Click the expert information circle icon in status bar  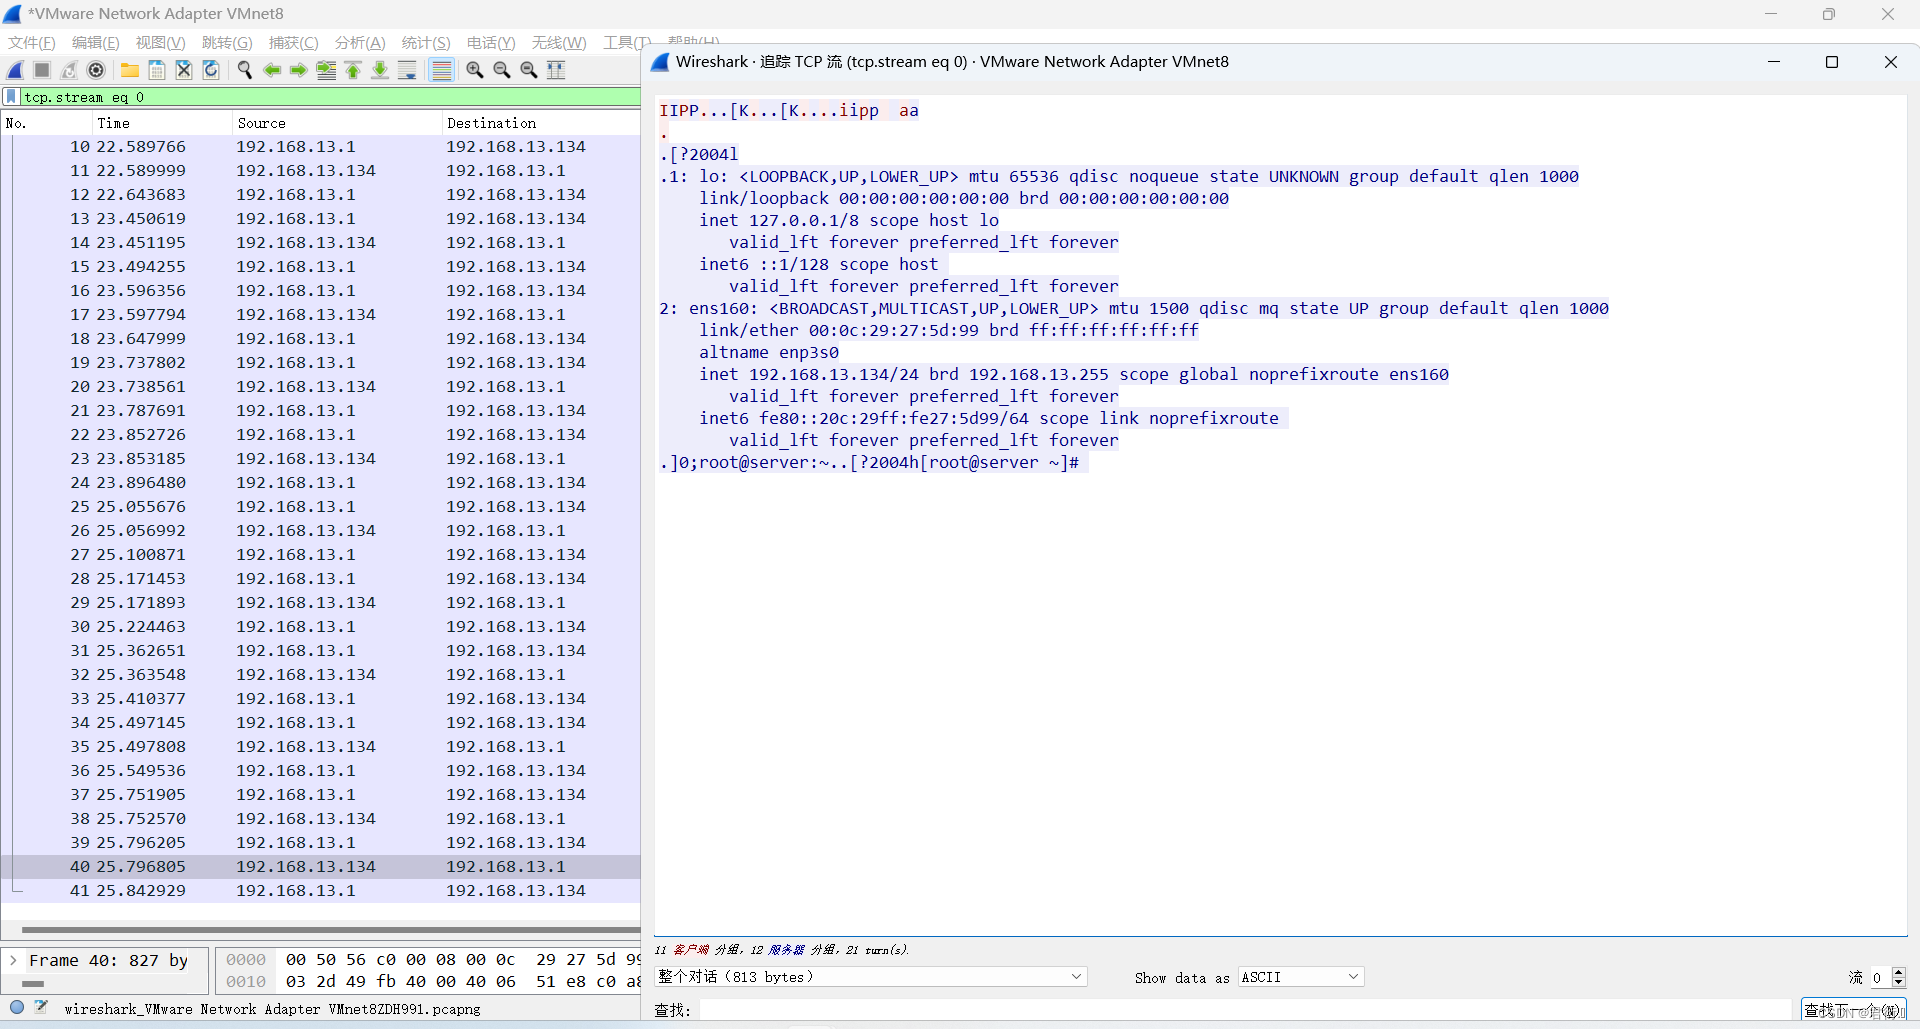coord(17,1008)
